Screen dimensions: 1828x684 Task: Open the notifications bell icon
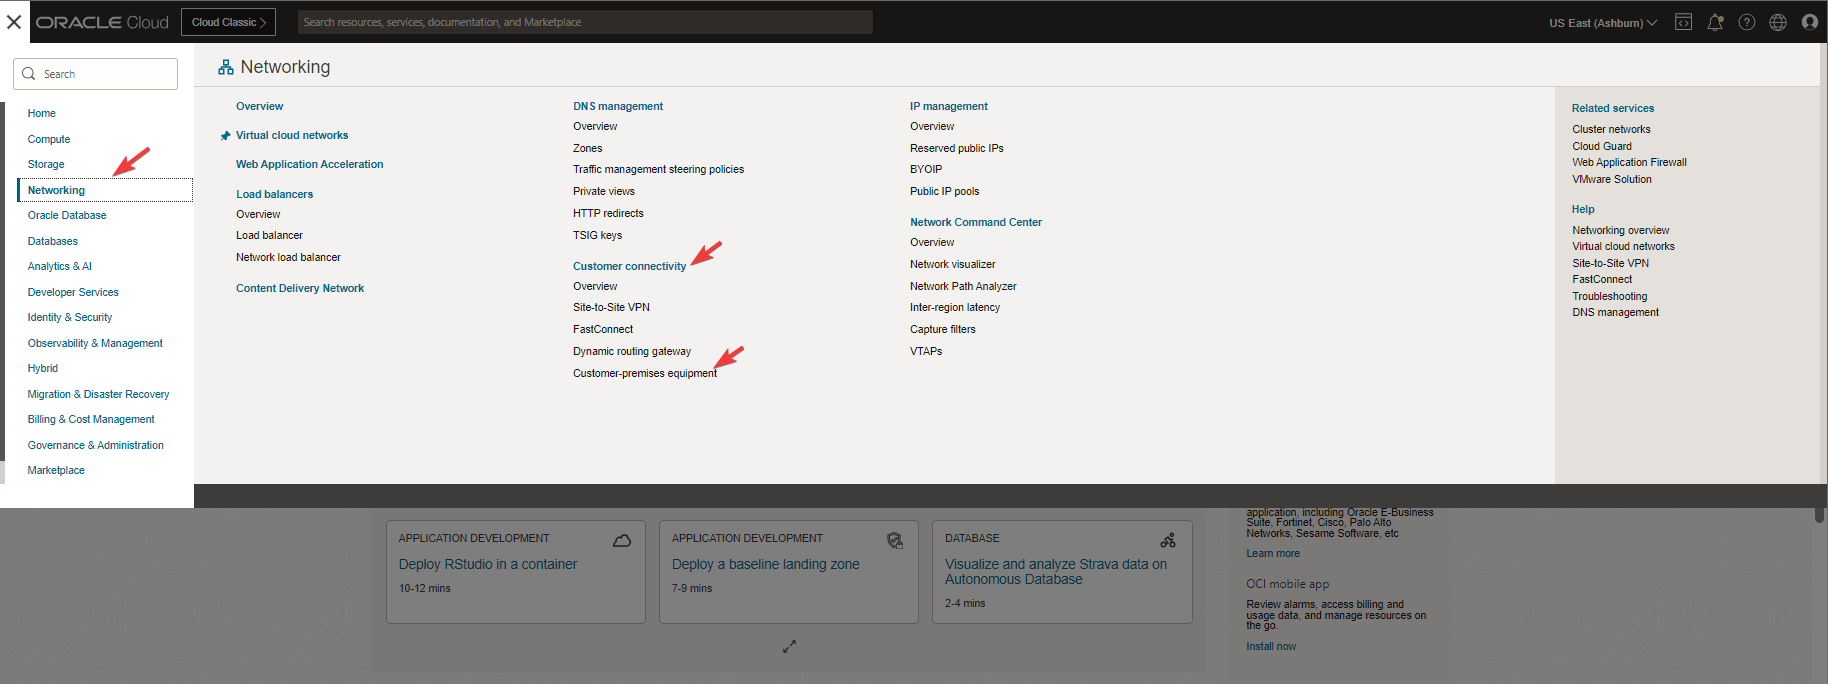tap(1715, 22)
